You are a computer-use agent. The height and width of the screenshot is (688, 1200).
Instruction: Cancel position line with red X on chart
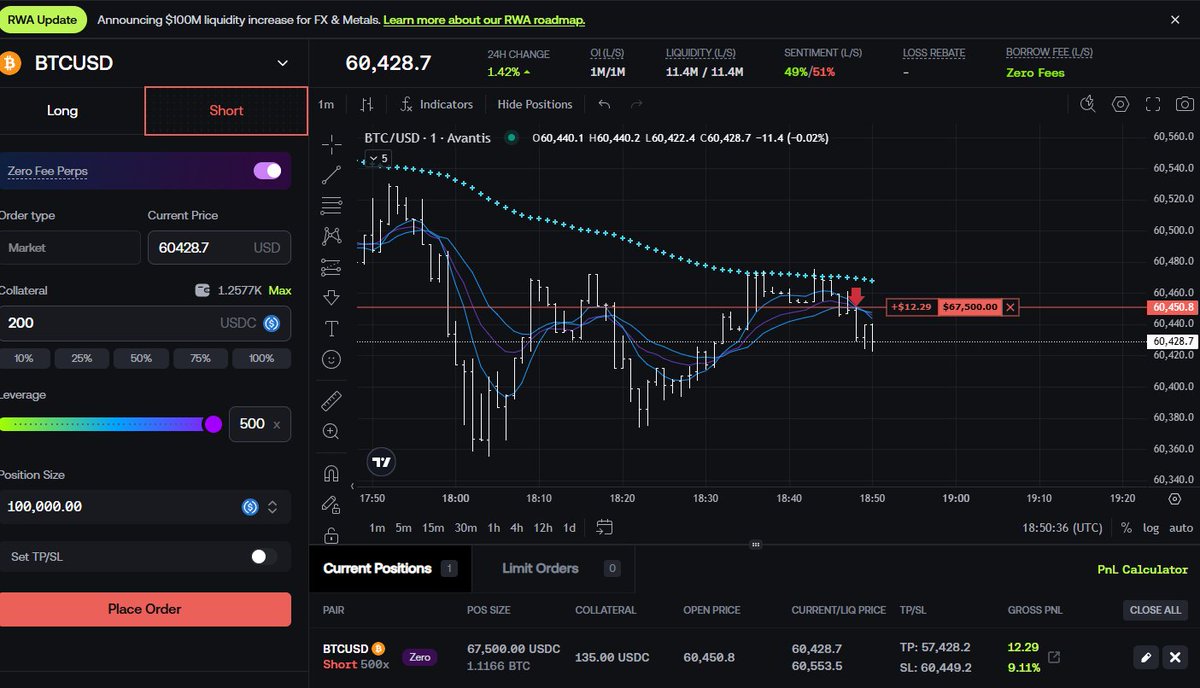coord(1011,307)
